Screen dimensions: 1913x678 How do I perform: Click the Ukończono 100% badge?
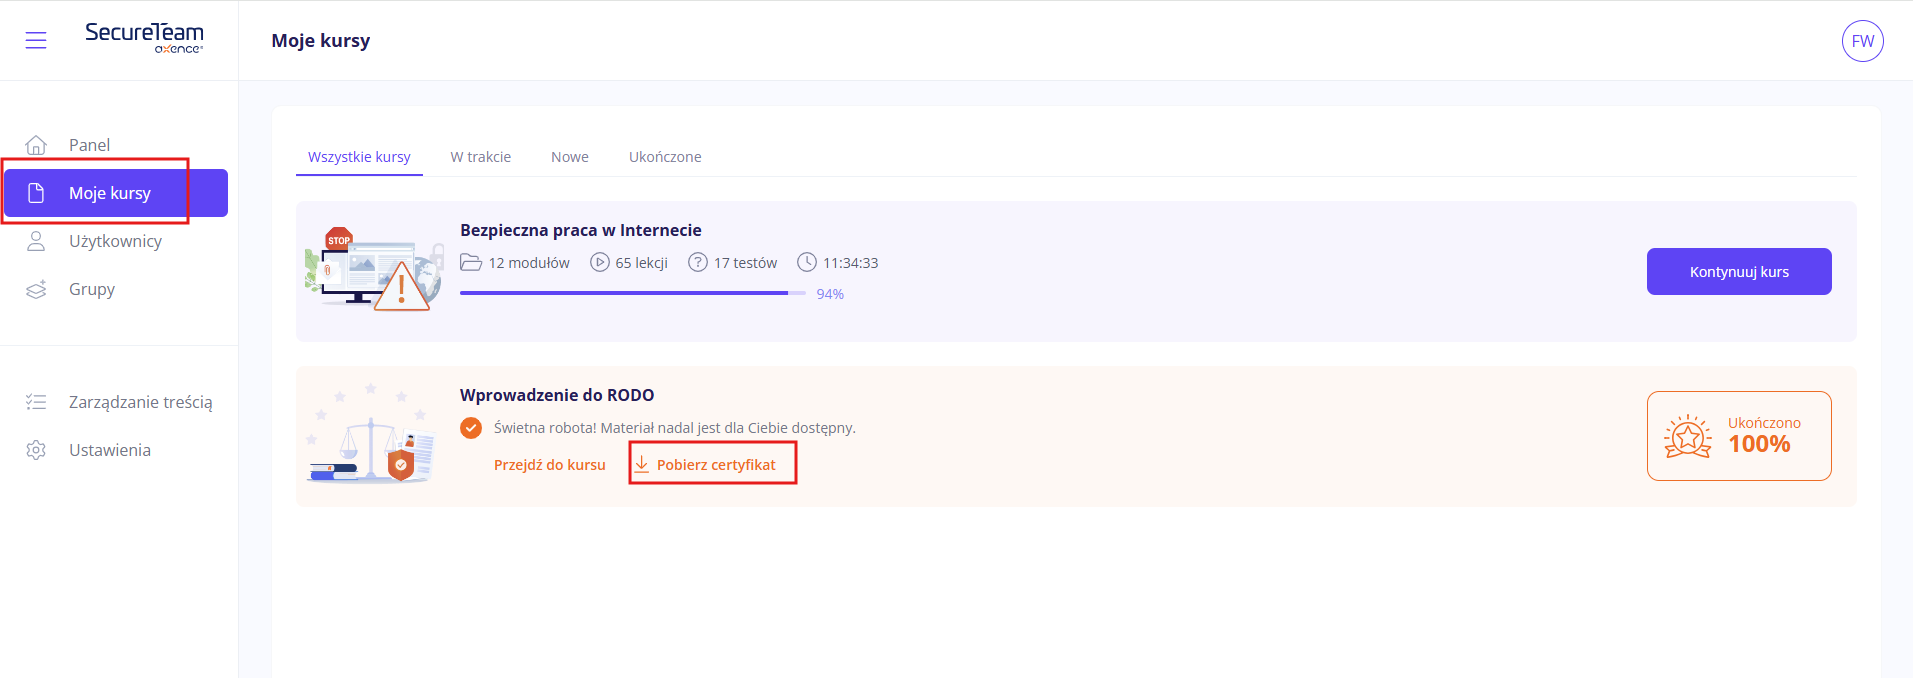(1738, 436)
